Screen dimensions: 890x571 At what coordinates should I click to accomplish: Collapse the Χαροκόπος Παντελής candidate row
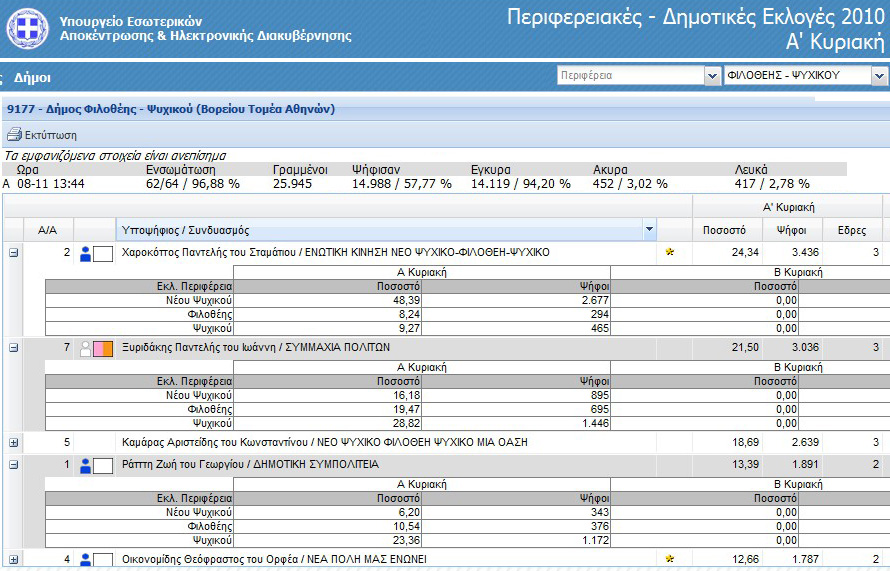(14, 253)
